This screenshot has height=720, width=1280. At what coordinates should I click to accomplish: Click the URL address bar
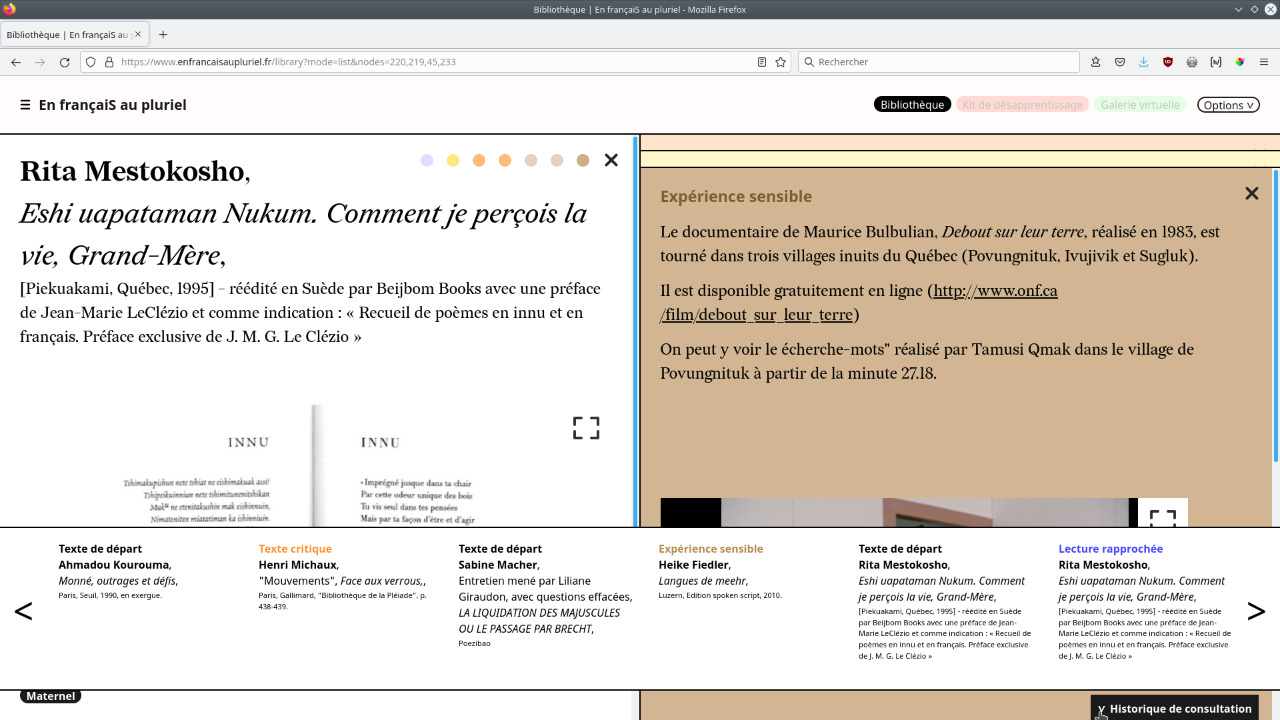coord(435,62)
